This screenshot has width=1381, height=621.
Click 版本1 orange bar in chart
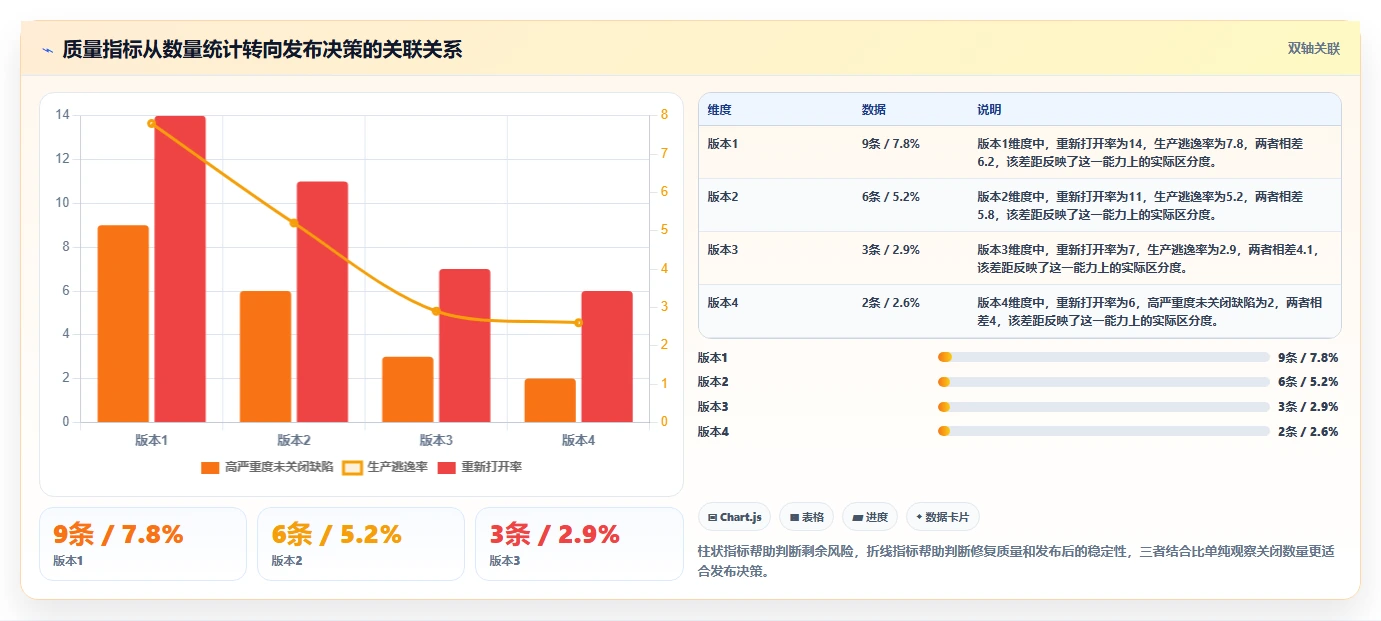(x=123, y=324)
